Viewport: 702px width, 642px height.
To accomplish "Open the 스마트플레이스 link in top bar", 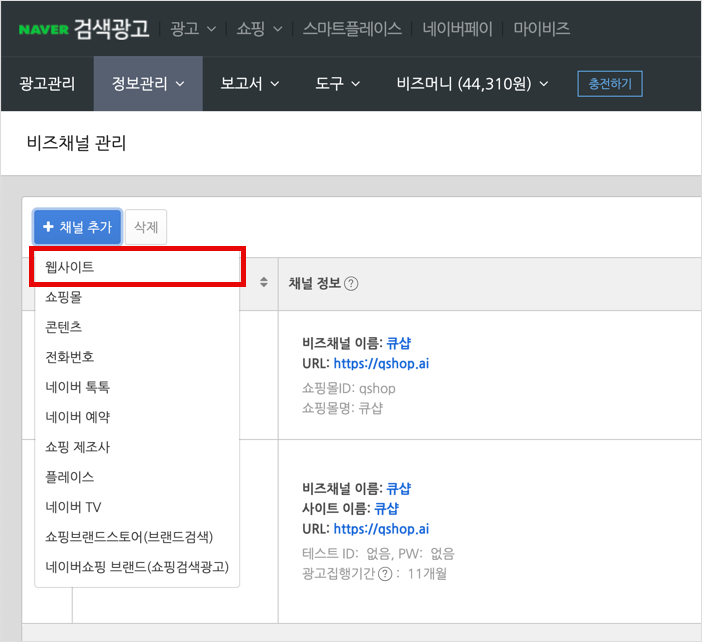I will [x=352, y=29].
